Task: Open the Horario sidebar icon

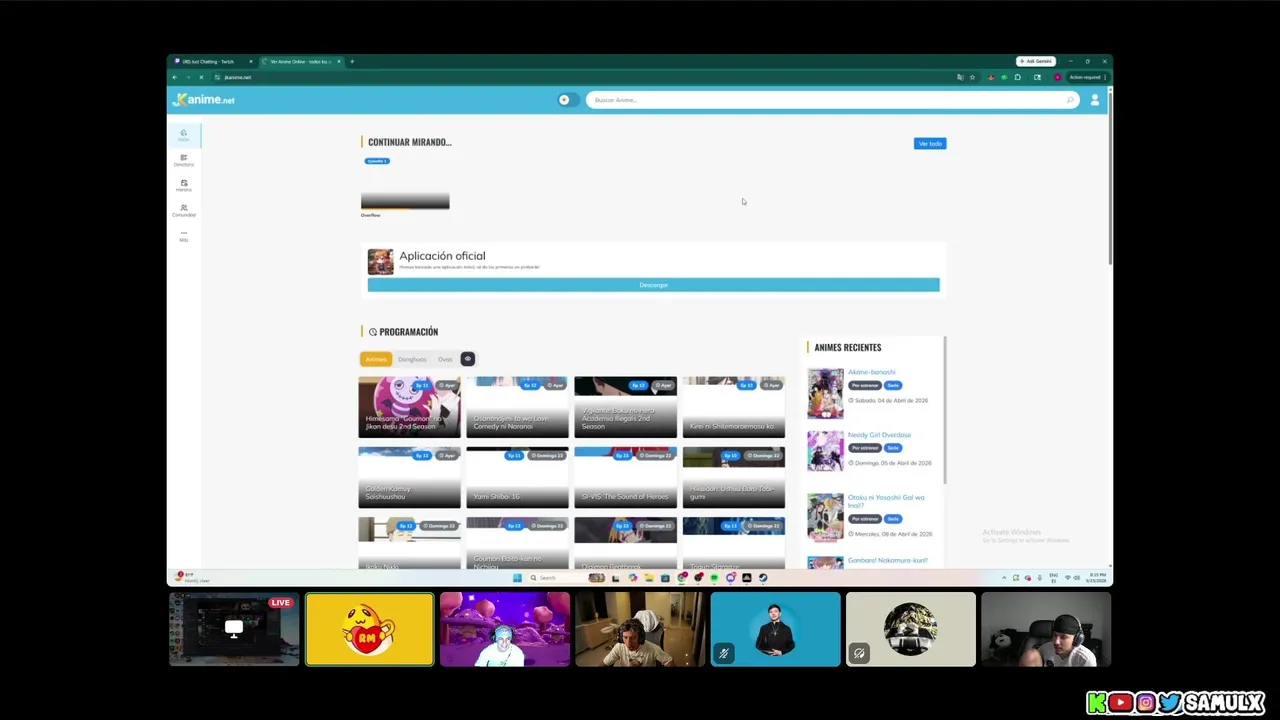Action: click(x=183, y=185)
